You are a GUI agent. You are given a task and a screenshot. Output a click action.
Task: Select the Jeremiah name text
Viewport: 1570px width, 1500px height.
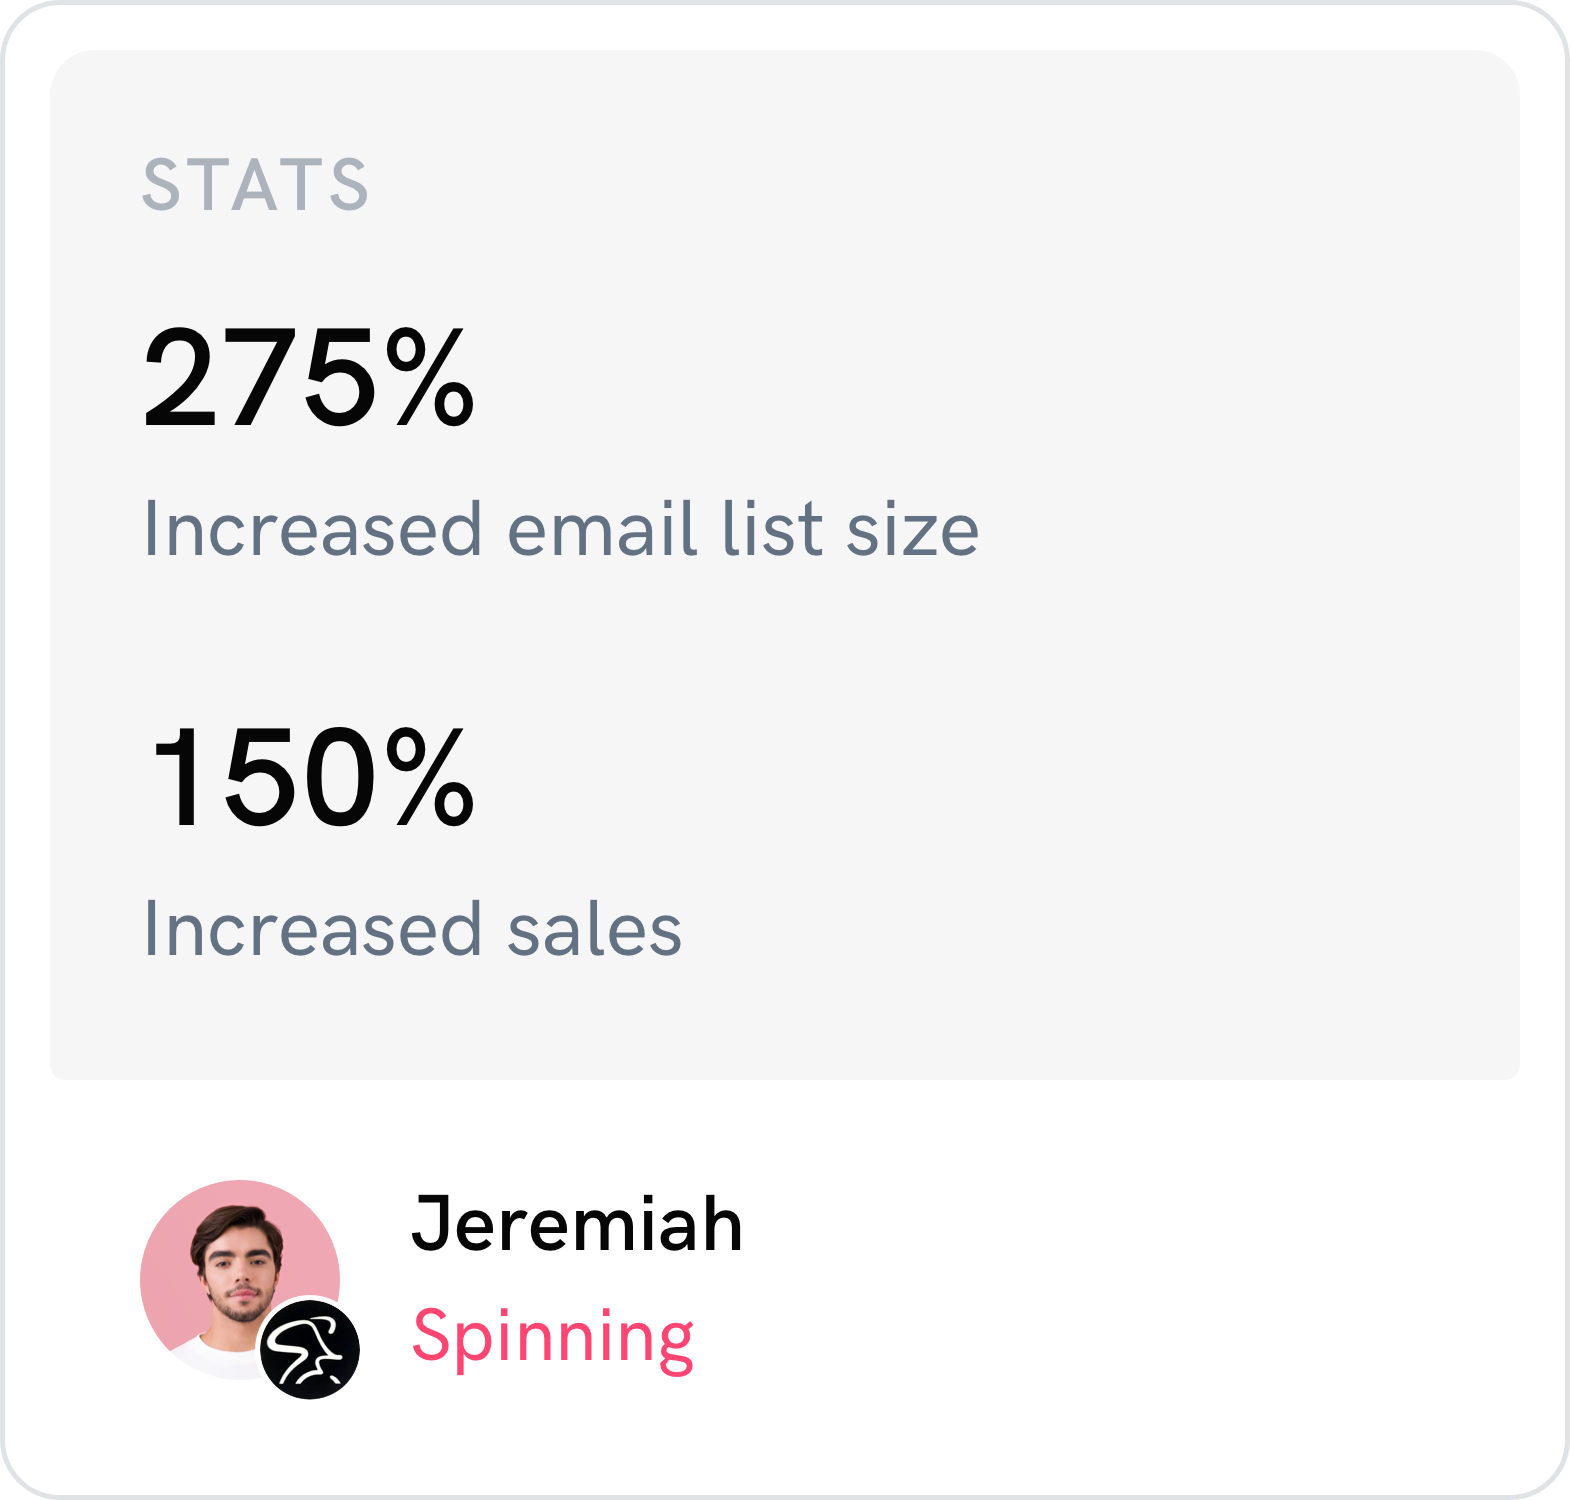pyautogui.click(x=577, y=1223)
